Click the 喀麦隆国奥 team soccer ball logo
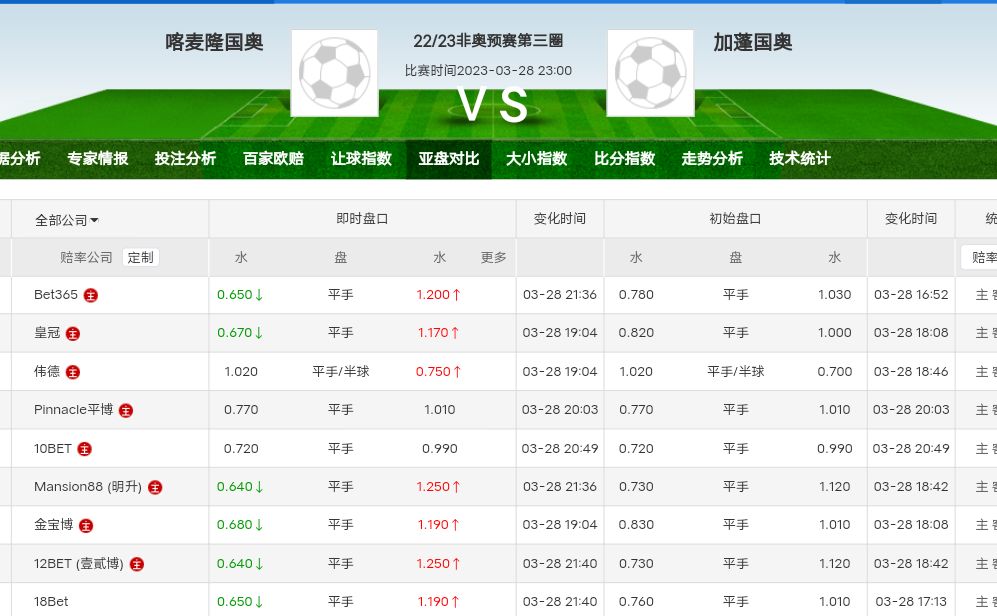The image size is (997, 616). (x=334, y=73)
